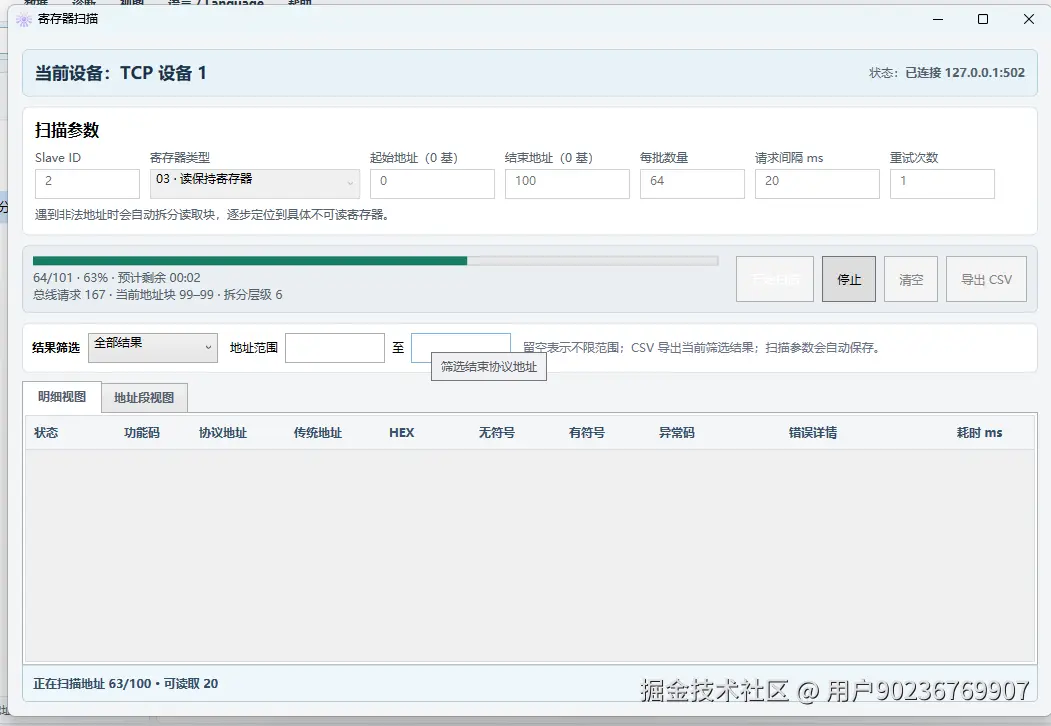The height and width of the screenshot is (726, 1051).
Task: Click the 64/101 · 63% progress text
Action: point(117,278)
